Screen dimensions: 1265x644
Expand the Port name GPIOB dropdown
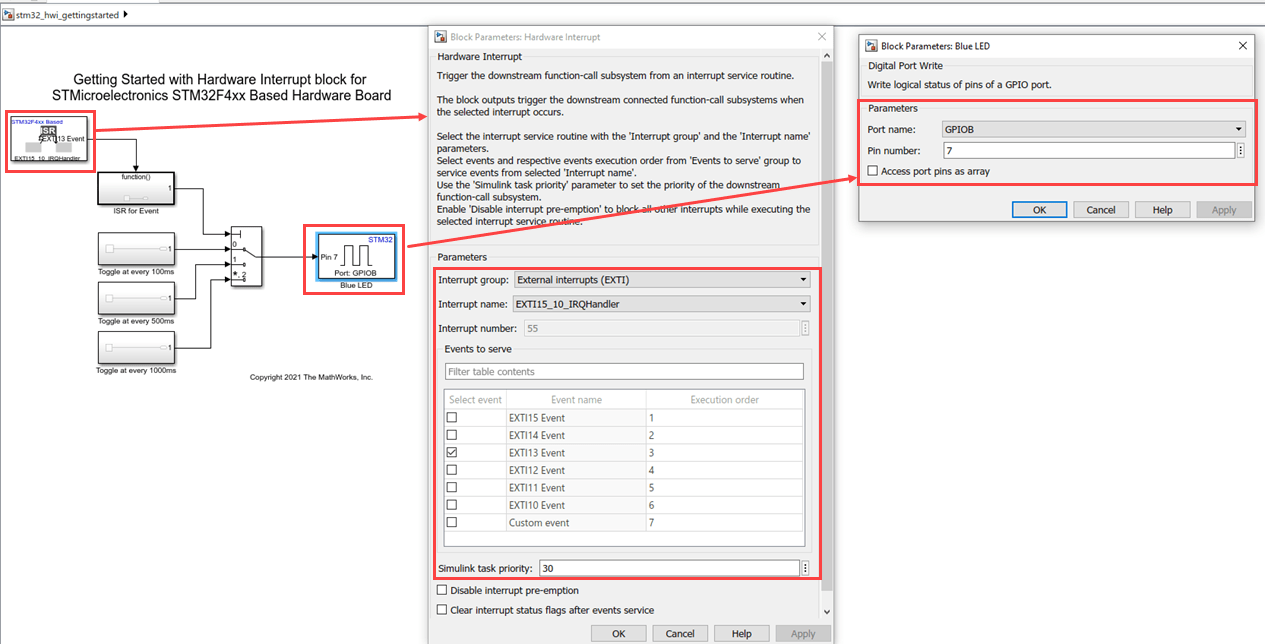pyautogui.click(x=1094, y=129)
